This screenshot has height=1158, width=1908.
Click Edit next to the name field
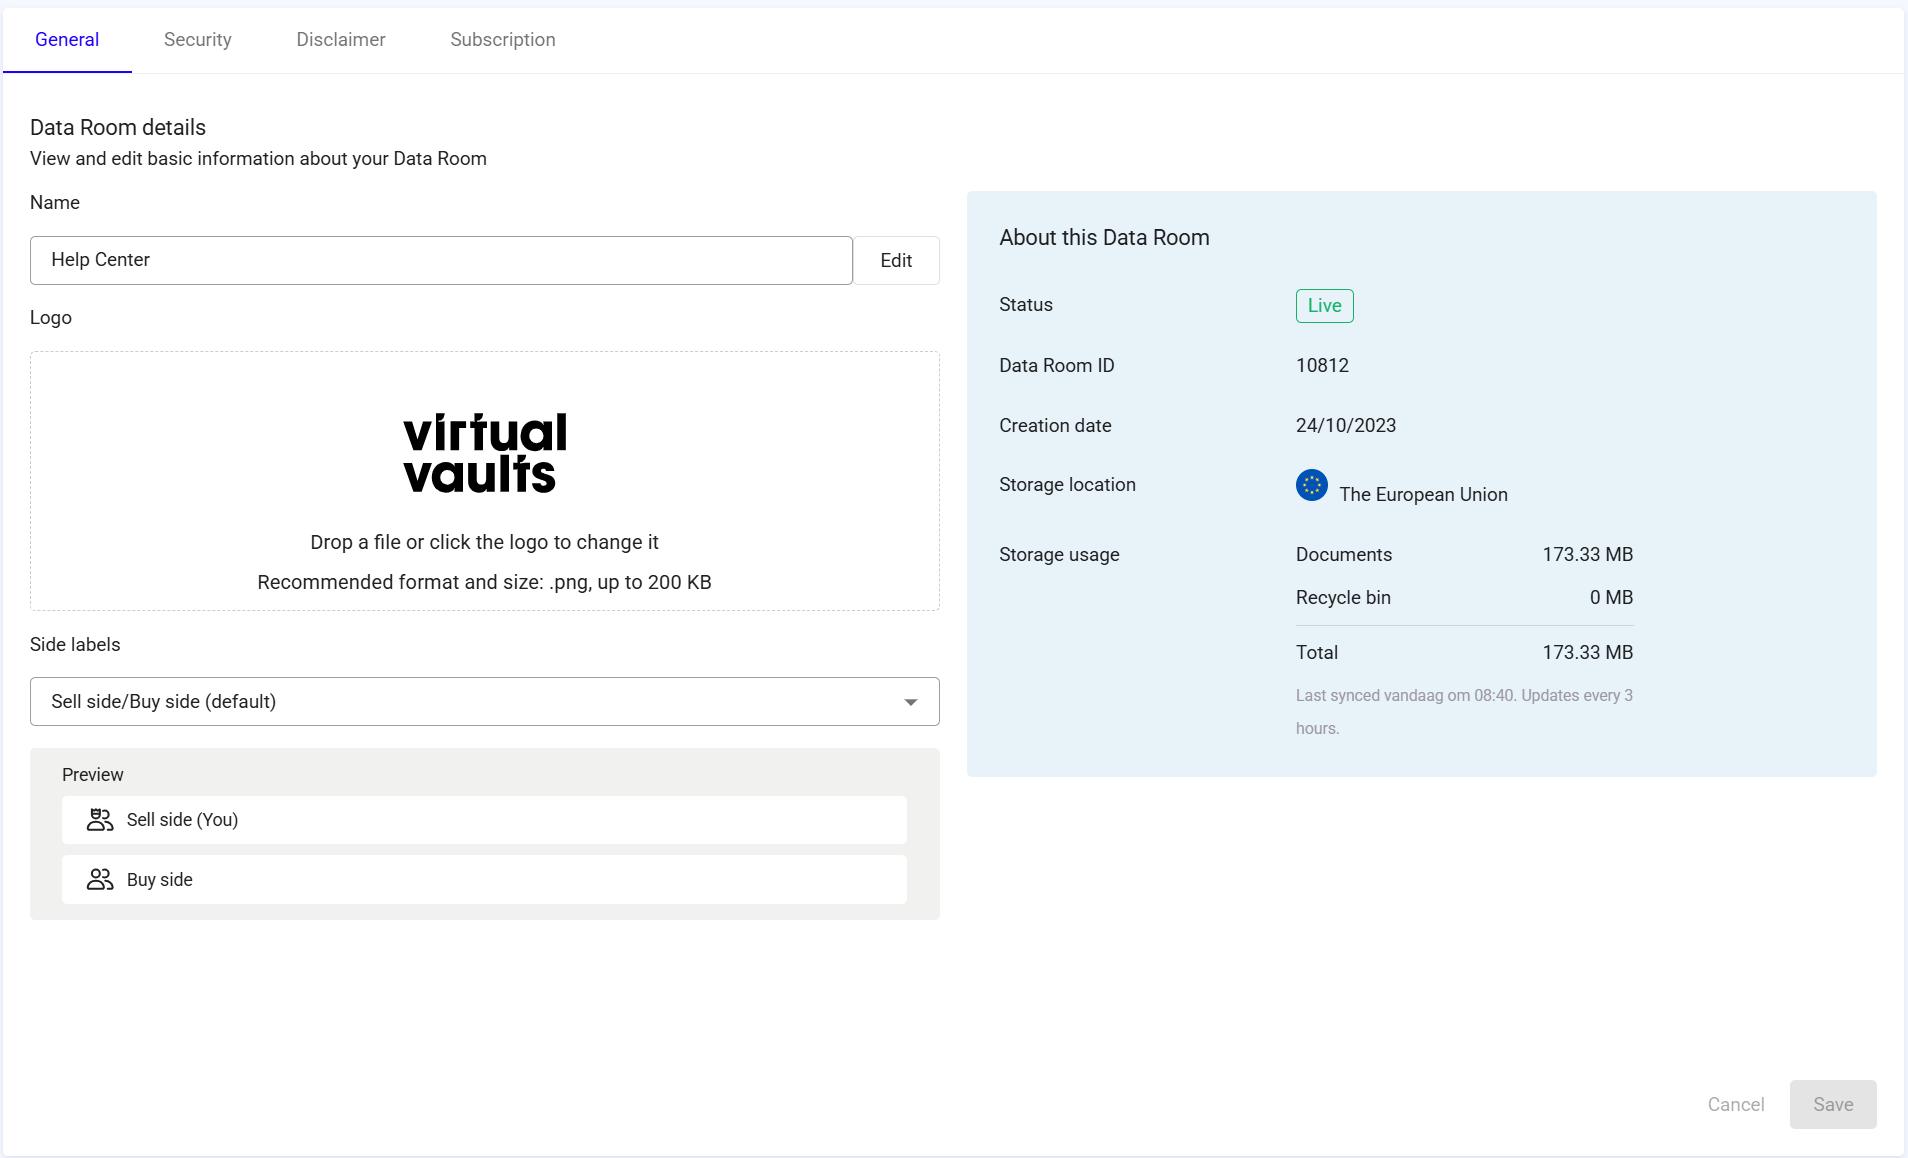coord(896,261)
